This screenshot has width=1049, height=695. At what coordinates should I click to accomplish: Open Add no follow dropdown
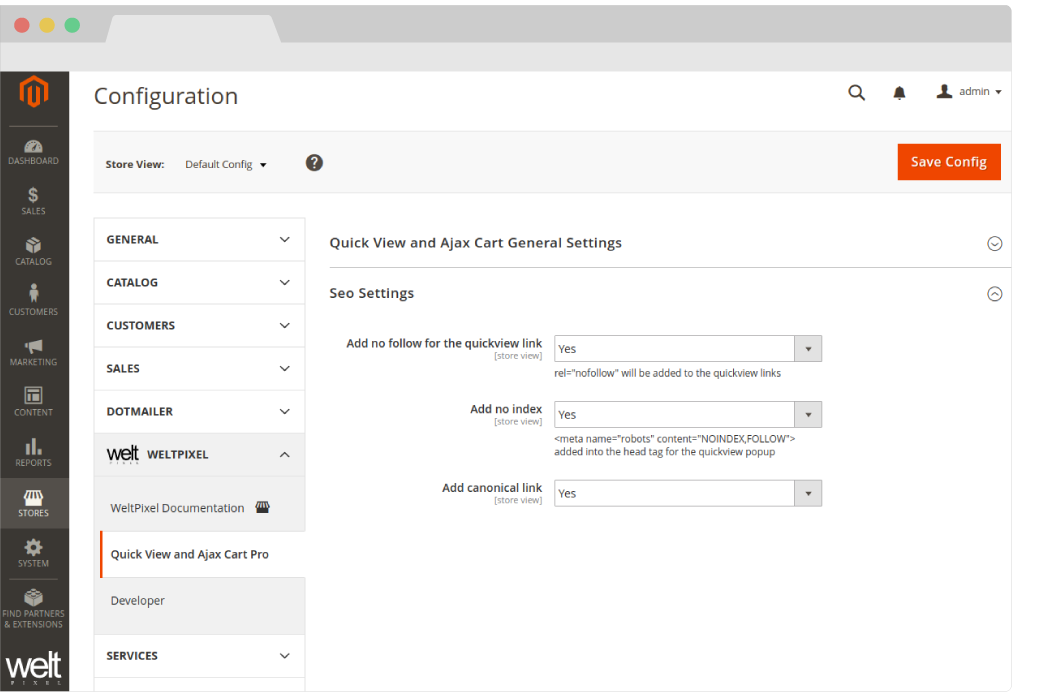tap(688, 349)
